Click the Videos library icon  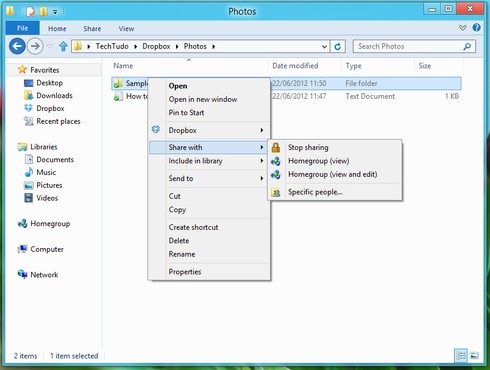tap(29, 198)
